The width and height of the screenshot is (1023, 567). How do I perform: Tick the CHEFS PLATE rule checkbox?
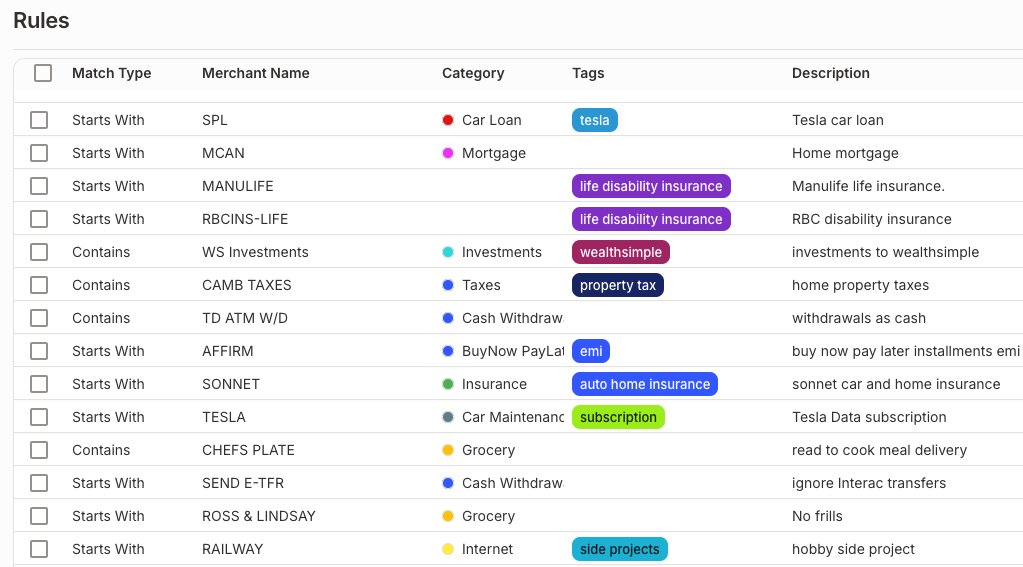[x=39, y=450]
